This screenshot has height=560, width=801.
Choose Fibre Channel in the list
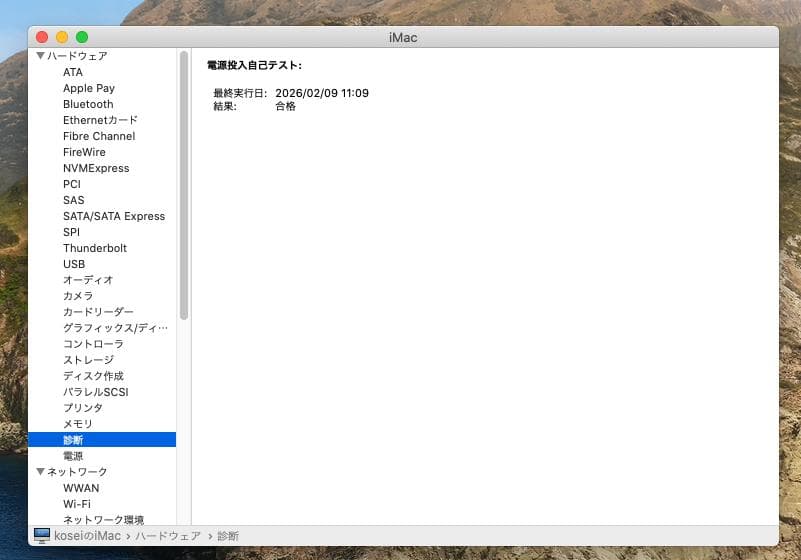[99, 136]
